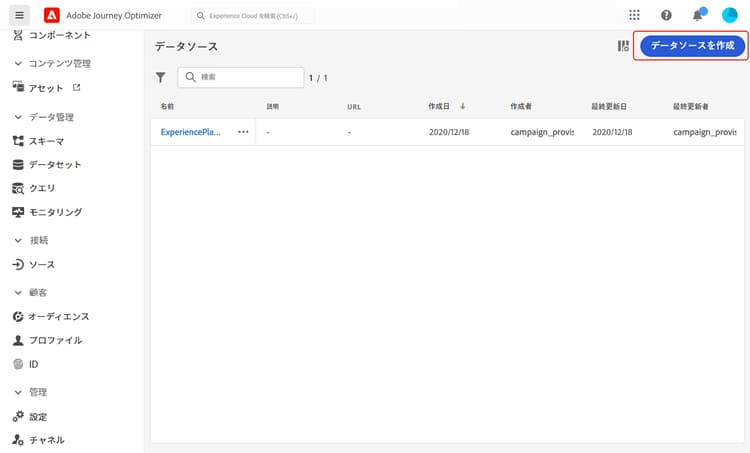This screenshot has height=453, width=750.
Task: Collapse the 接続 section
Action: [x=18, y=240]
